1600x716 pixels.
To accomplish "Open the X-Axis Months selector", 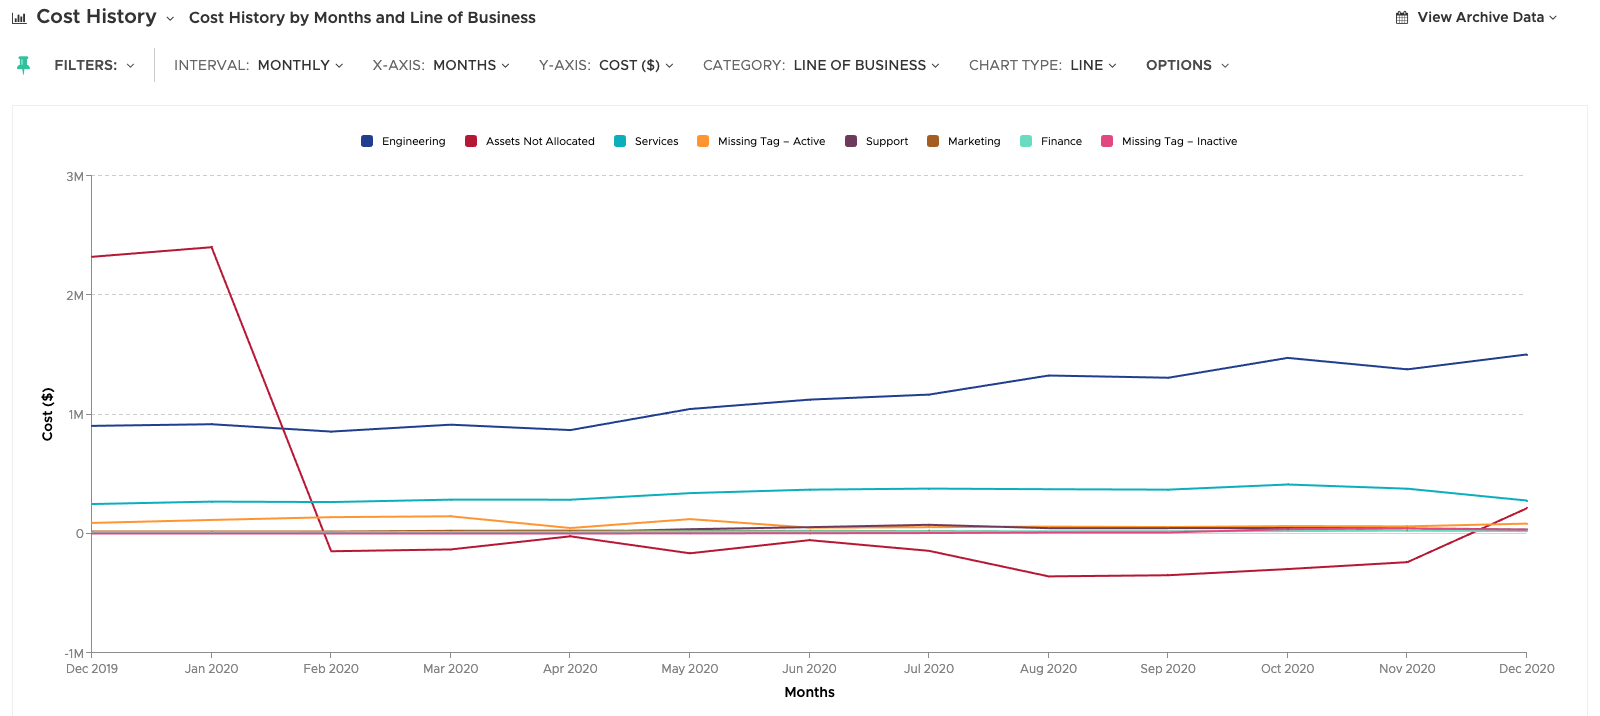I will [470, 65].
